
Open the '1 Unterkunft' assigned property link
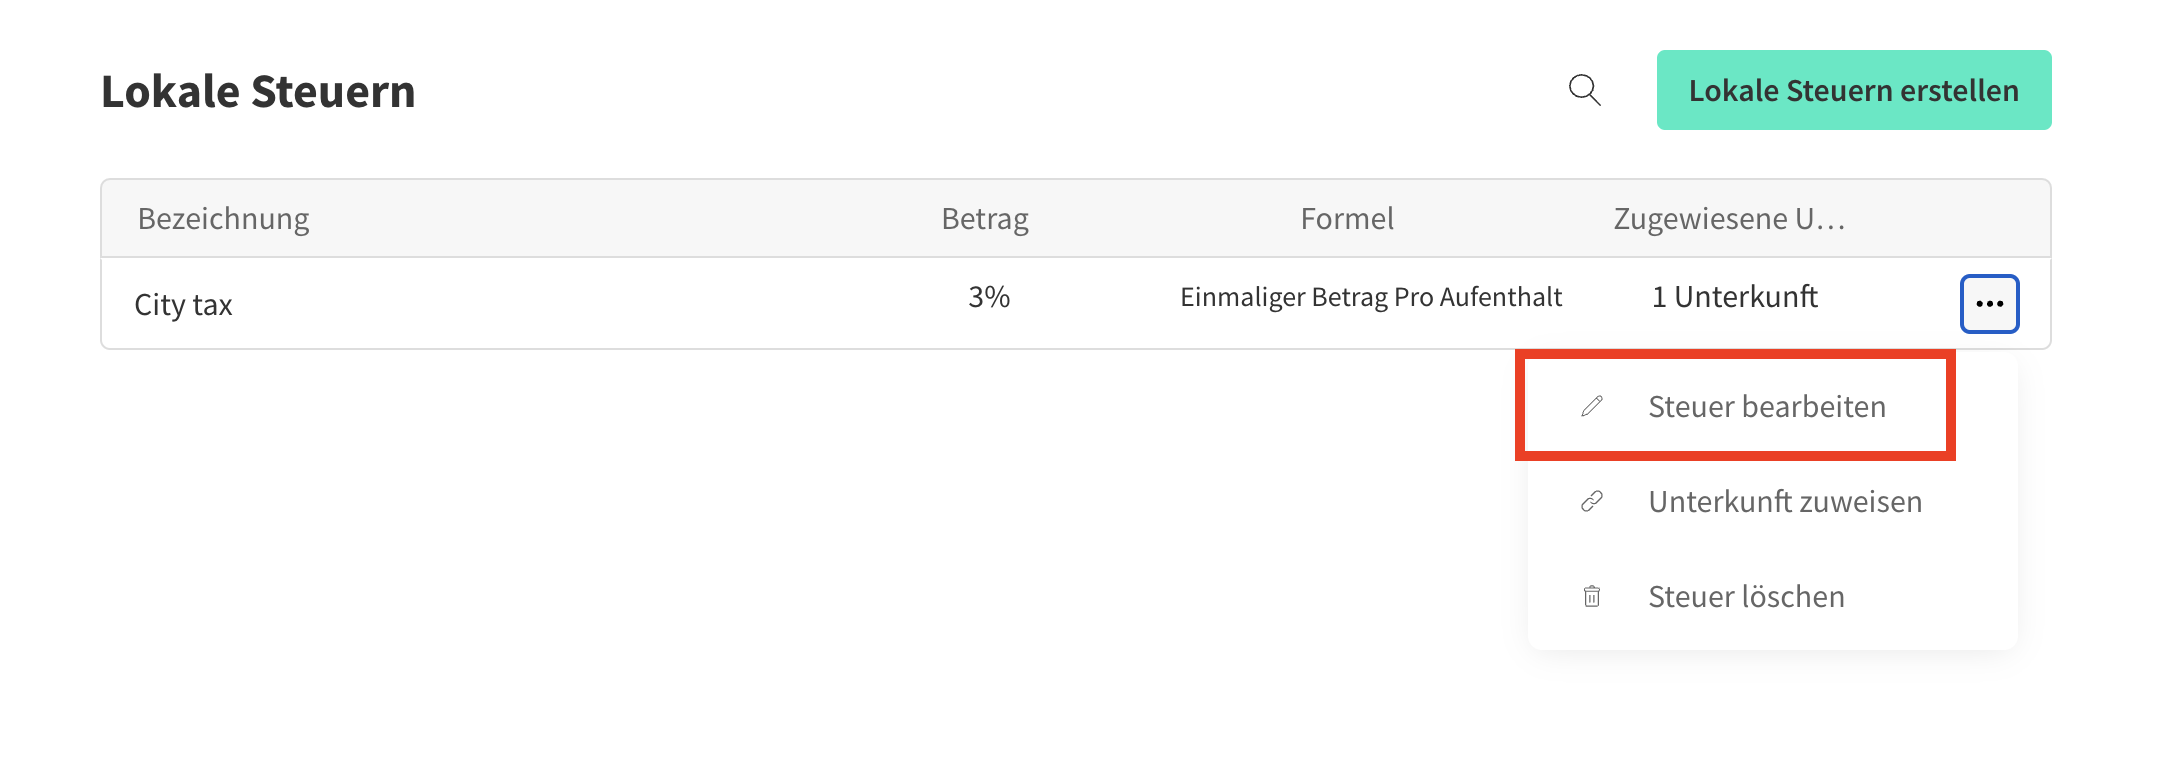click(1734, 297)
